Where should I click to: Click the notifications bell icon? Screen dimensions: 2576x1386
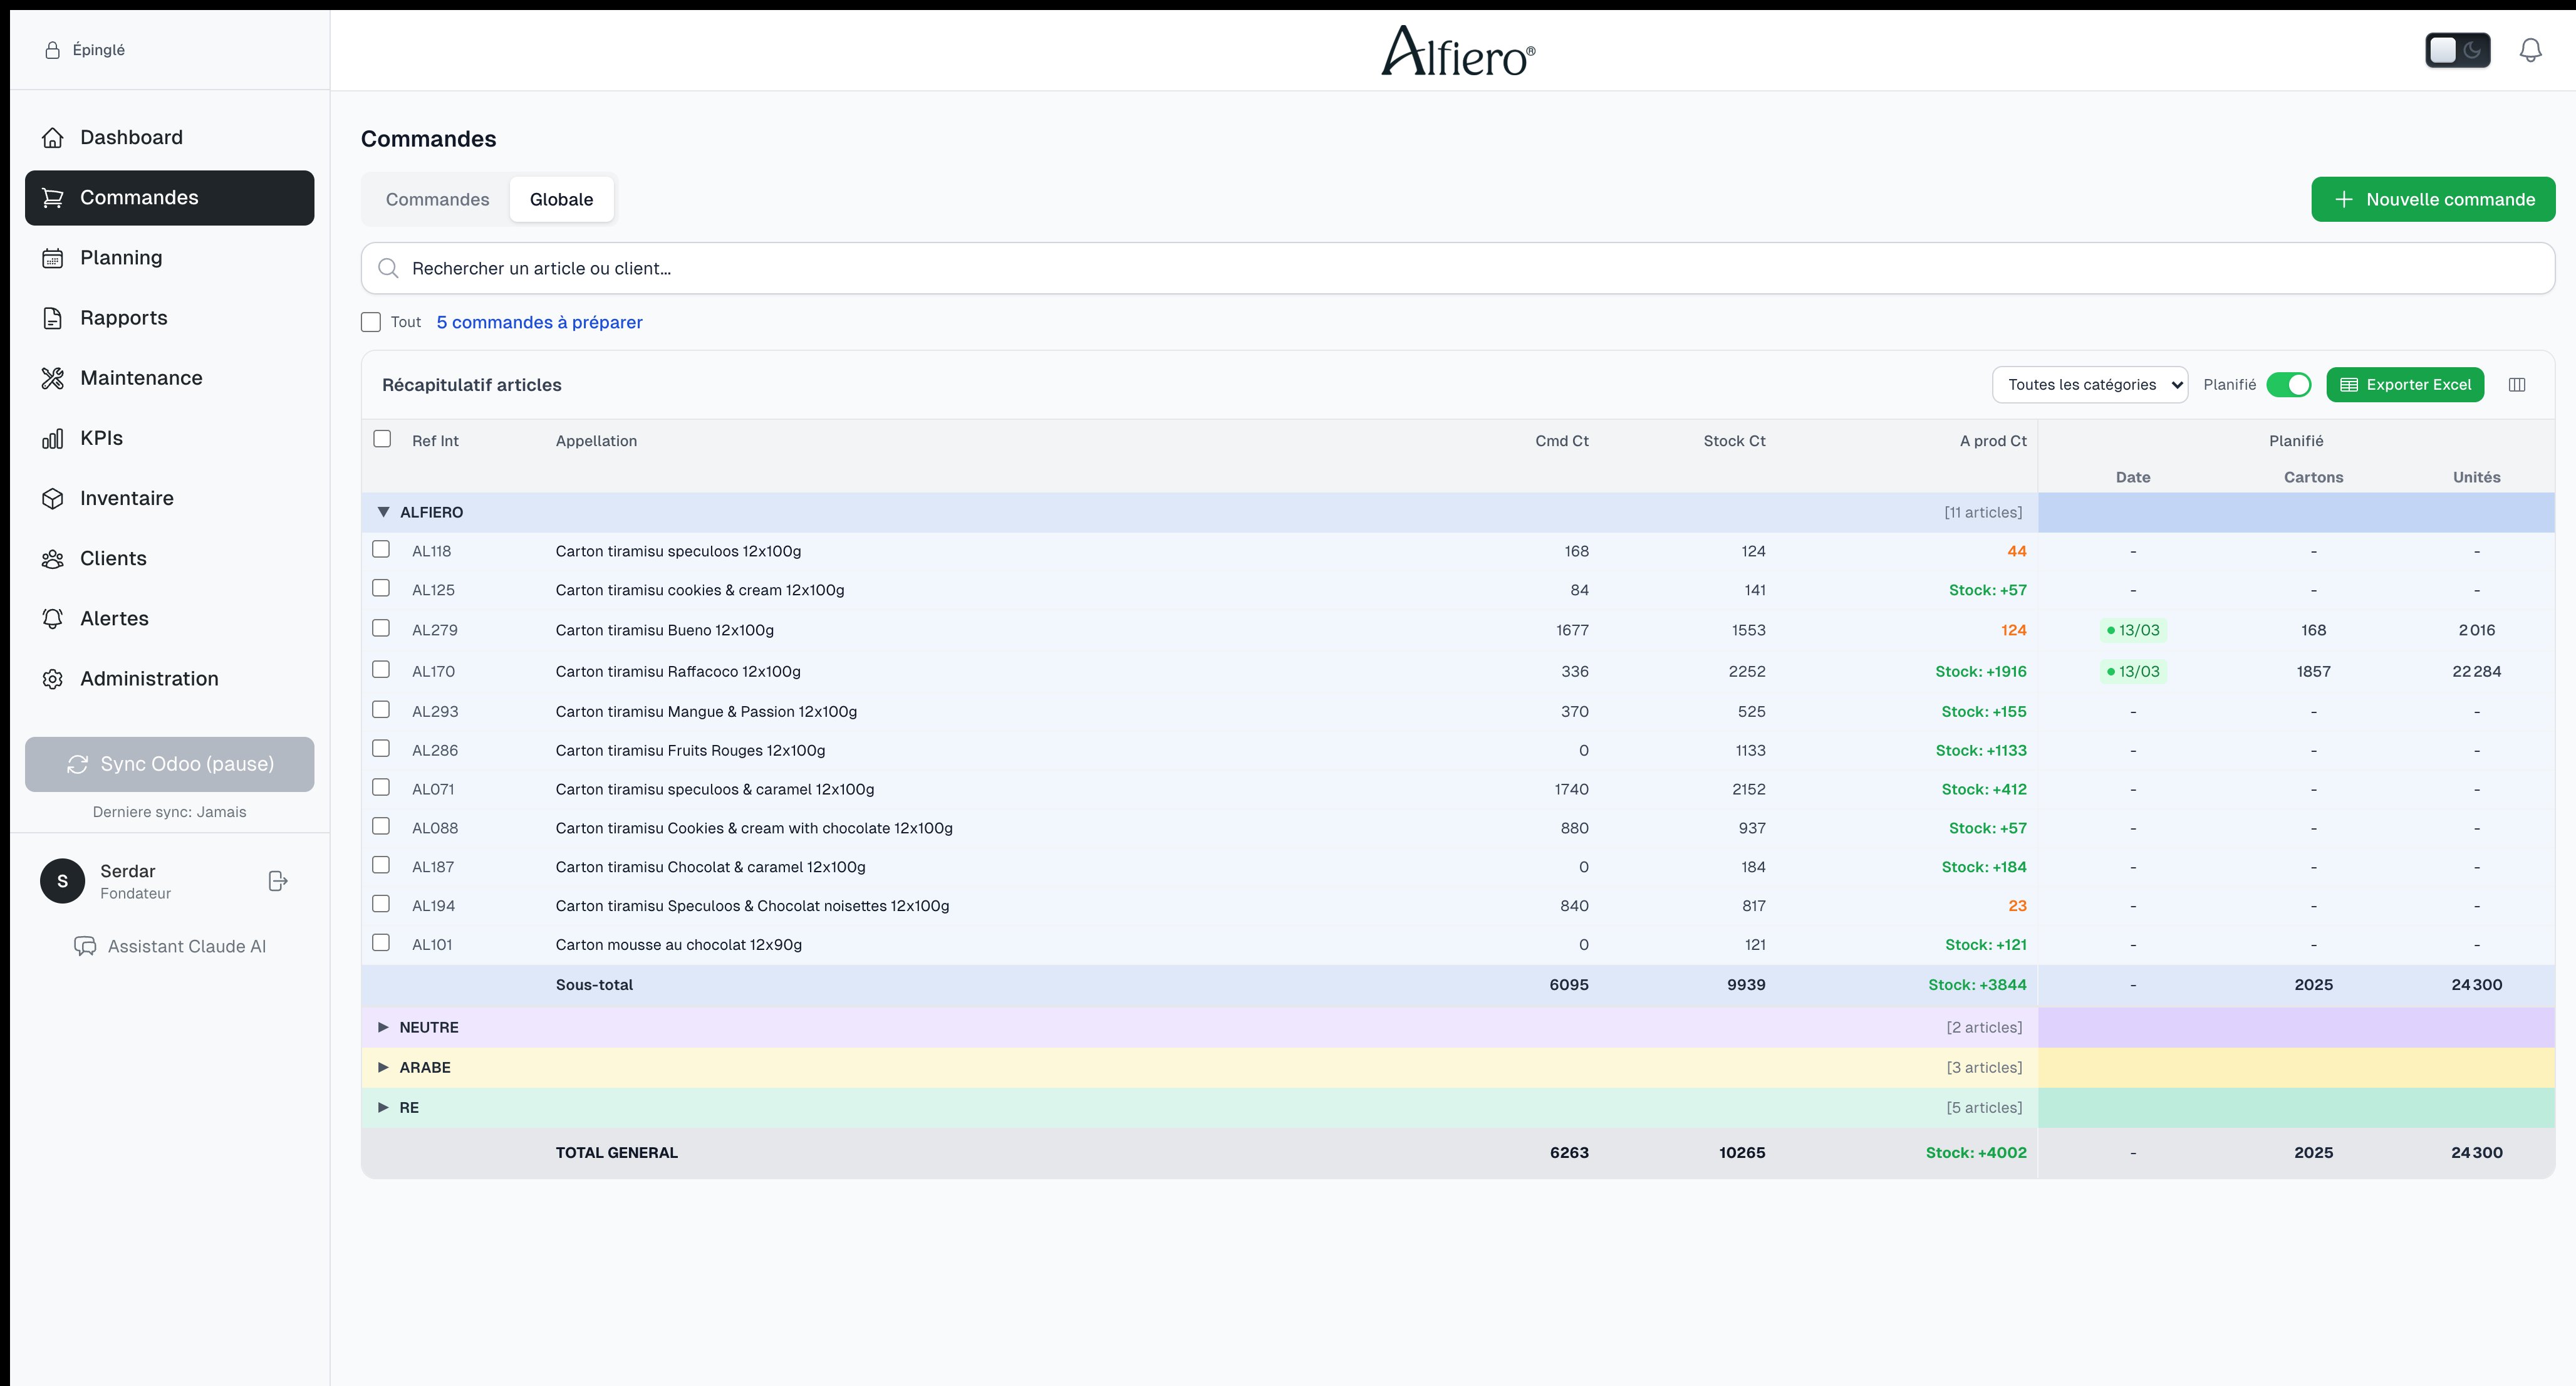pos(2530,50)
